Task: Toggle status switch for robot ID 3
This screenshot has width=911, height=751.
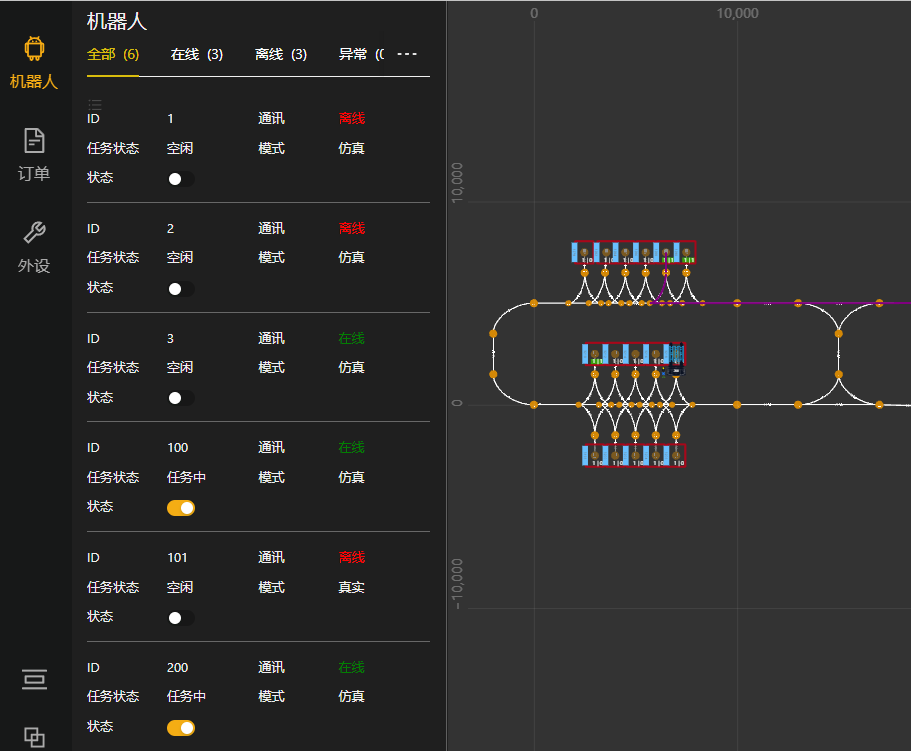Action: pos(181,398)
